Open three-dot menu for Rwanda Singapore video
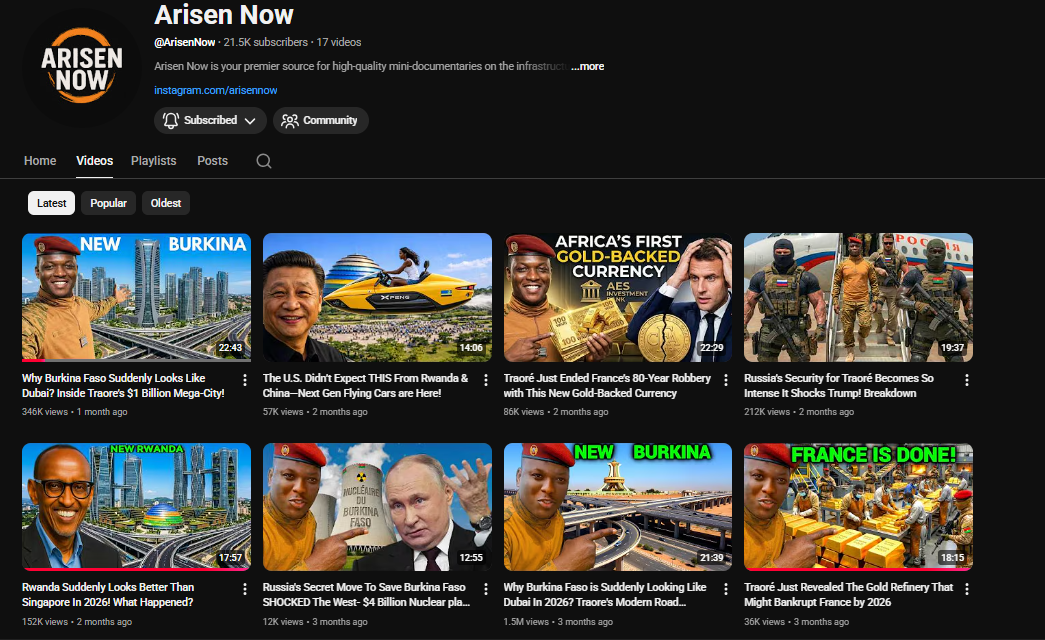This screenshot has width=1045, height=640. [245, 589]
